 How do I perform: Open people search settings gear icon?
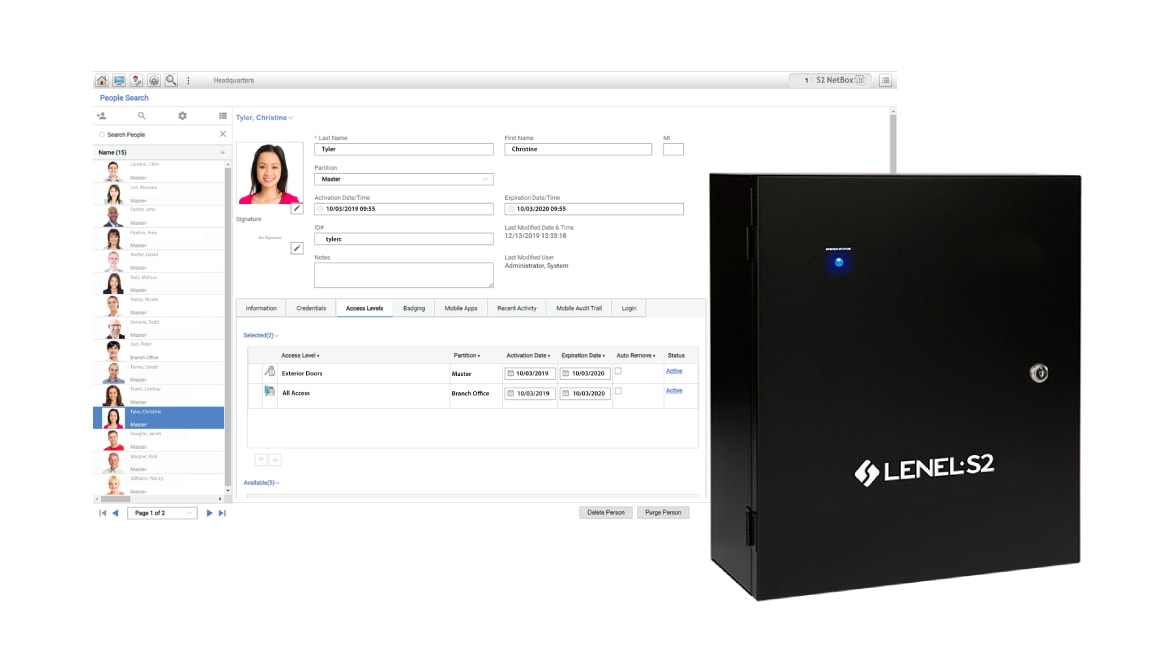tap(182, 116)
